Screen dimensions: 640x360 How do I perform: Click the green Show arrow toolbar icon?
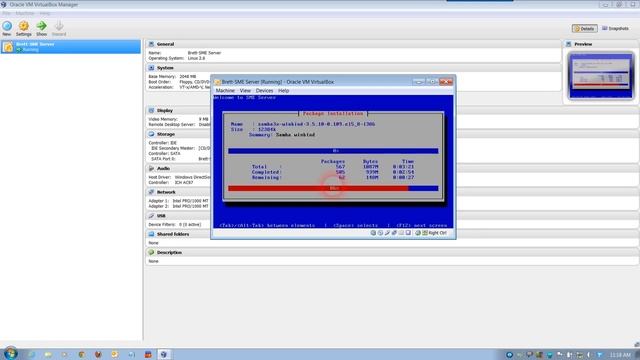click(41, 26)
